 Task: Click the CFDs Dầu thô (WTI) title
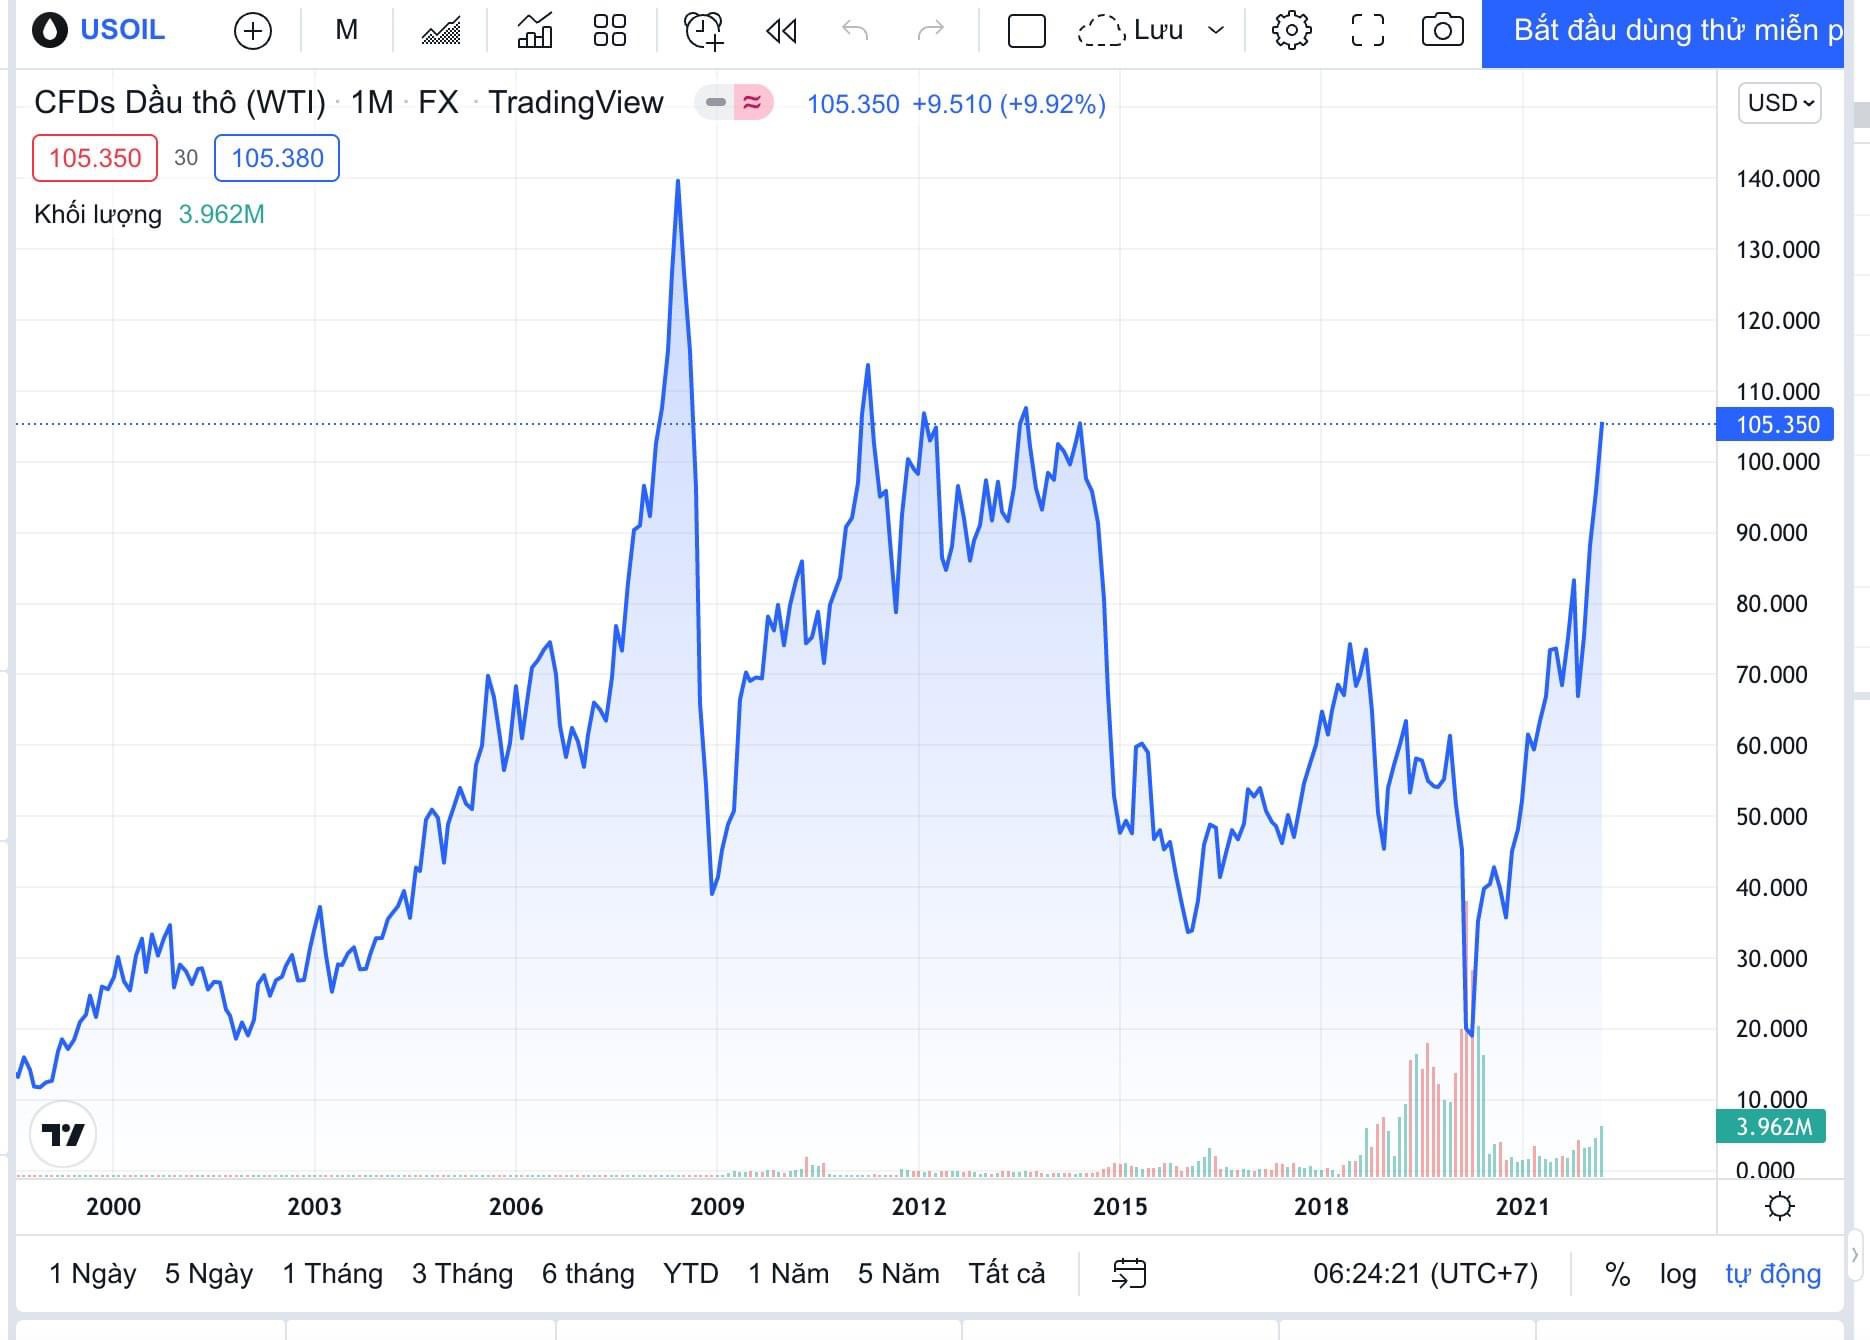coord(180,102)
